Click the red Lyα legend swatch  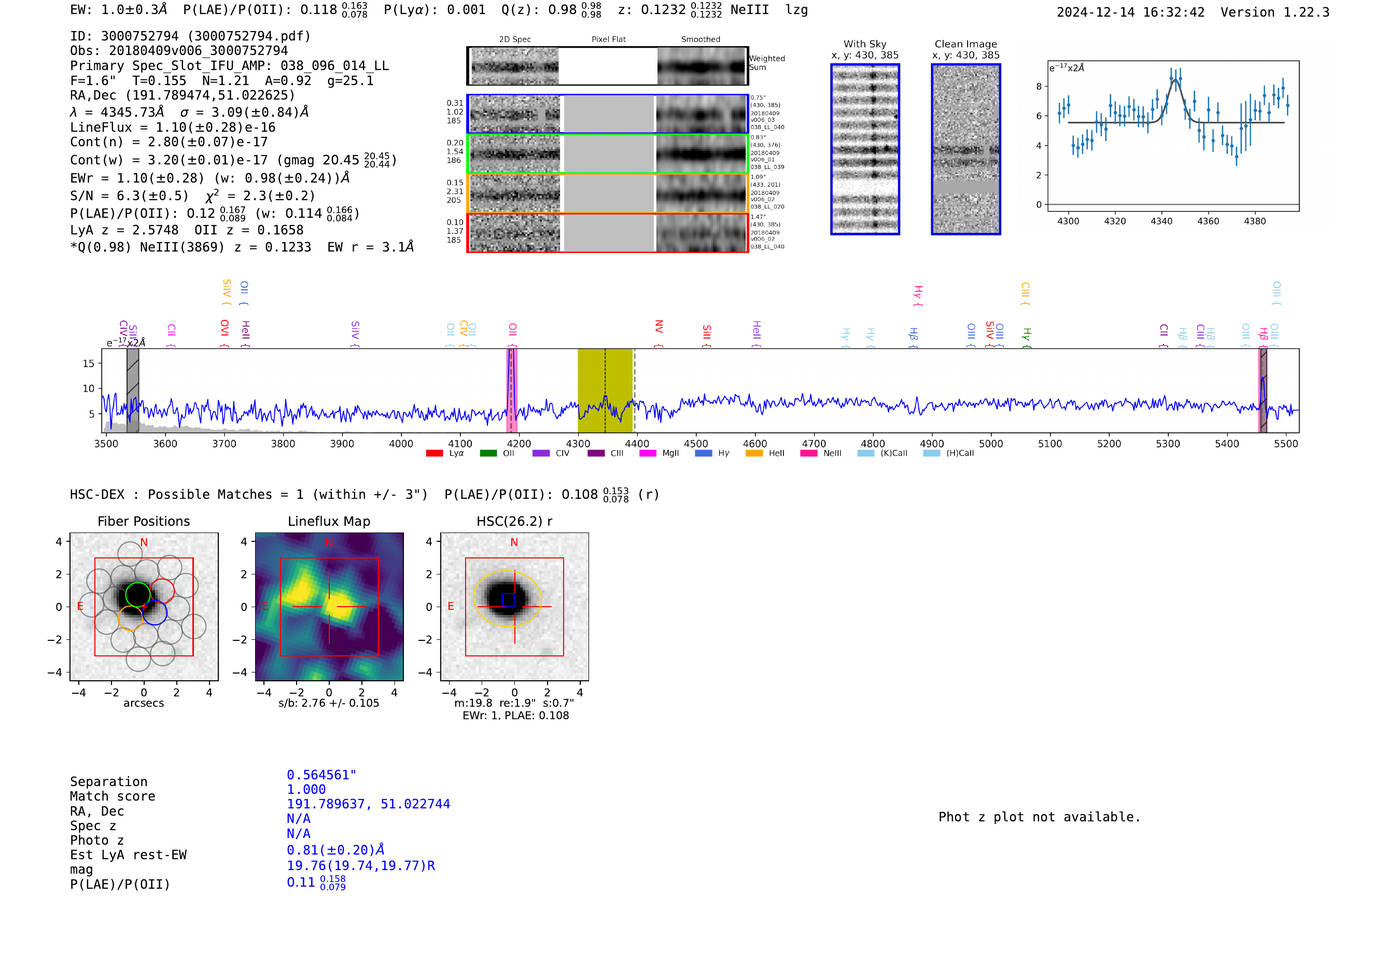coord(434,453)
